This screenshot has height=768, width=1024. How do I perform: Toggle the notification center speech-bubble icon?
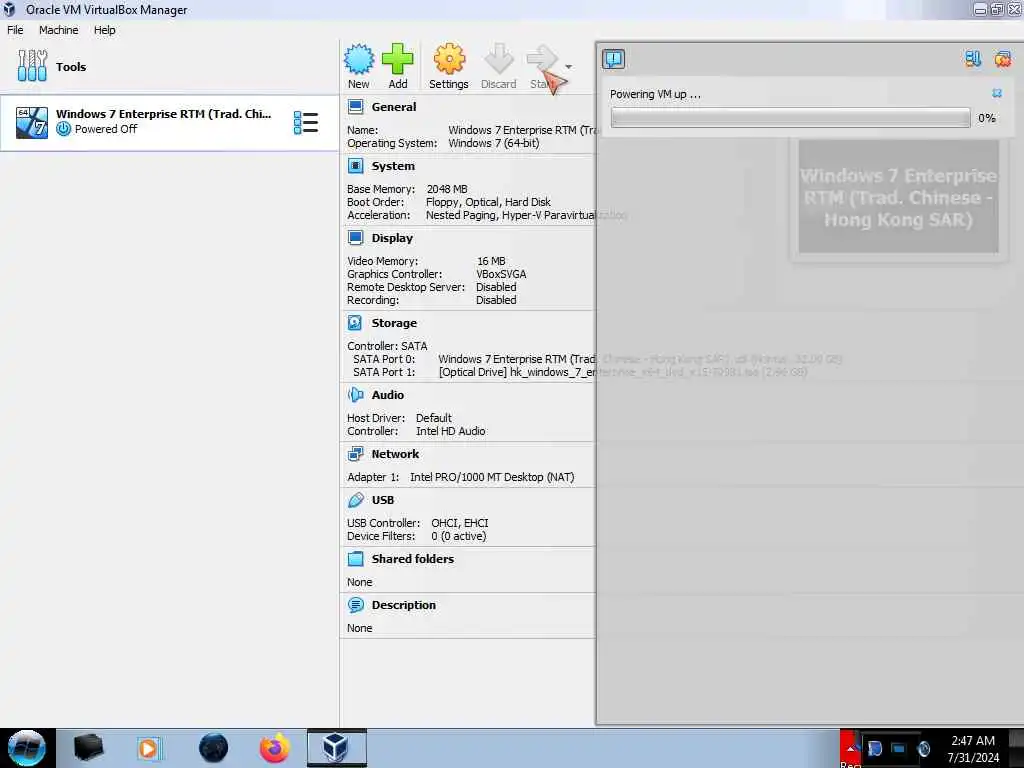613,59
